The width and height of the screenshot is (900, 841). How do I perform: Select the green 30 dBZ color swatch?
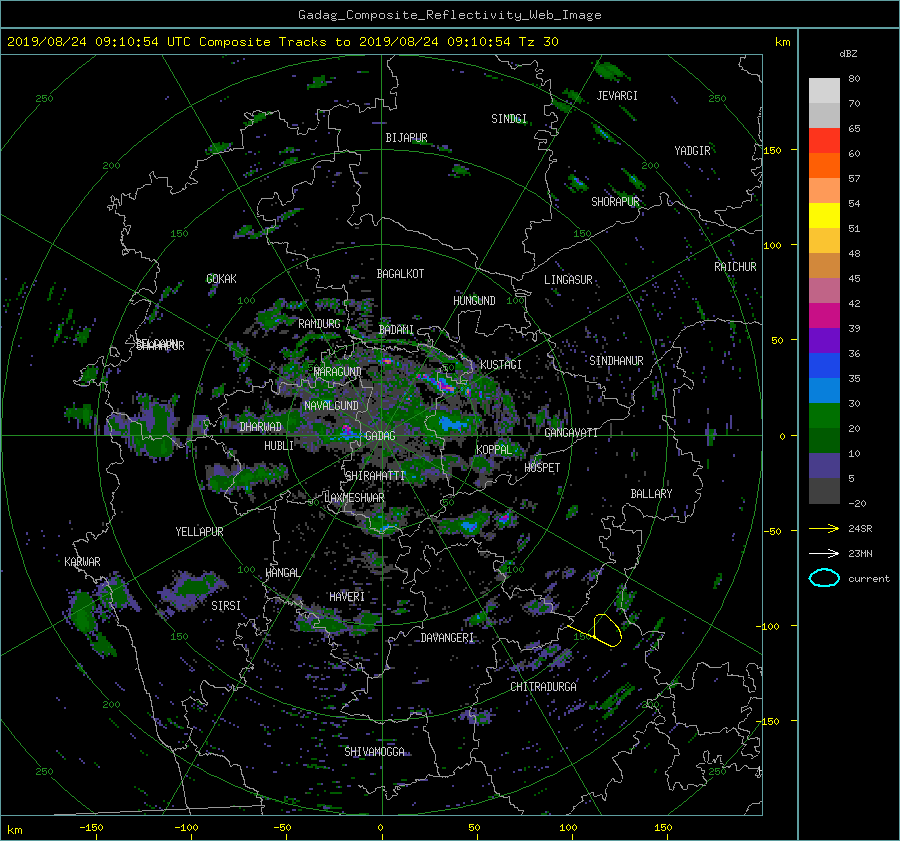(x=824, y=415)
